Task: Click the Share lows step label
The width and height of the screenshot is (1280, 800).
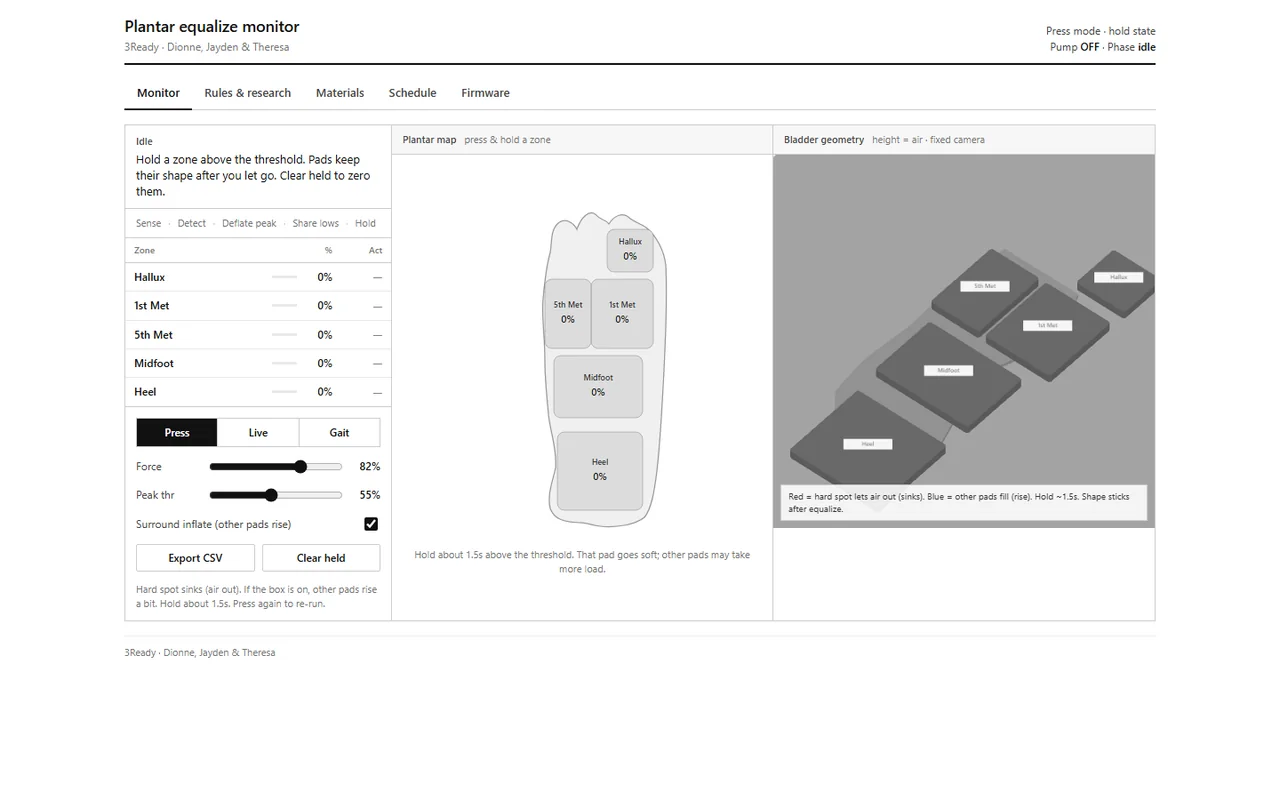Action: 316,224
